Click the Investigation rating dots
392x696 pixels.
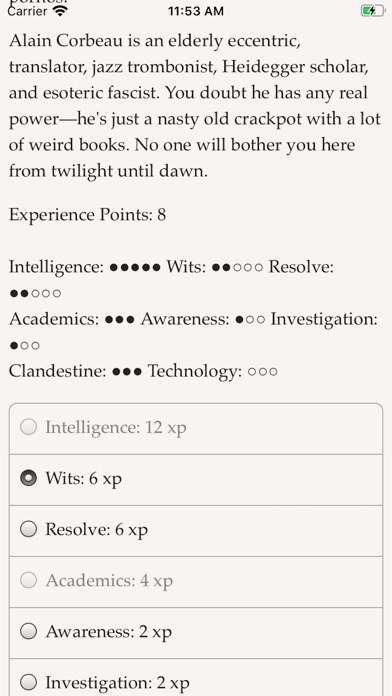(x=25, y=345)
